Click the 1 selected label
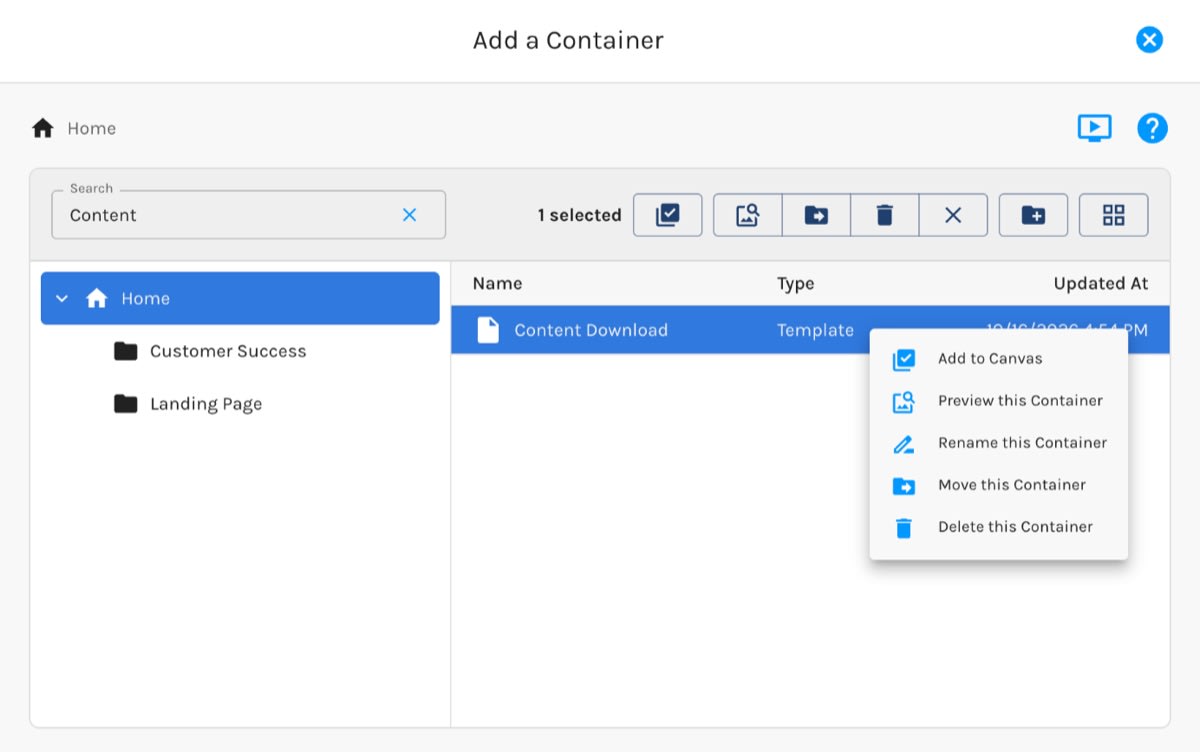The width and height of the screenshot is (1200, 752). [x=579, y=215]
